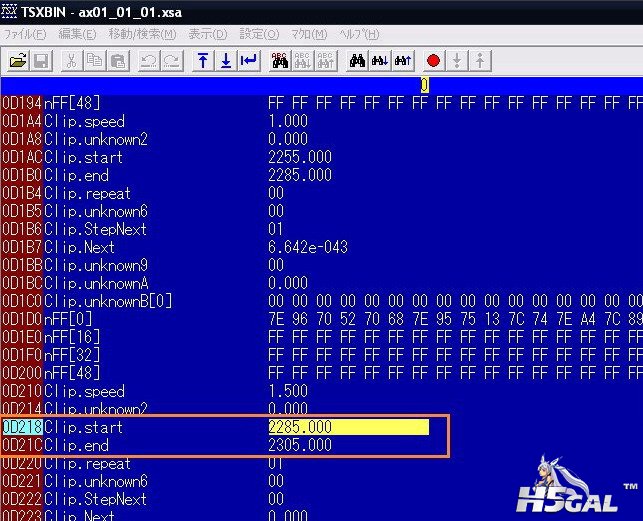Select the Clip.speed row with value 1.500
Image resolution: width=643 pixels, height=521 pixels.
85,391
